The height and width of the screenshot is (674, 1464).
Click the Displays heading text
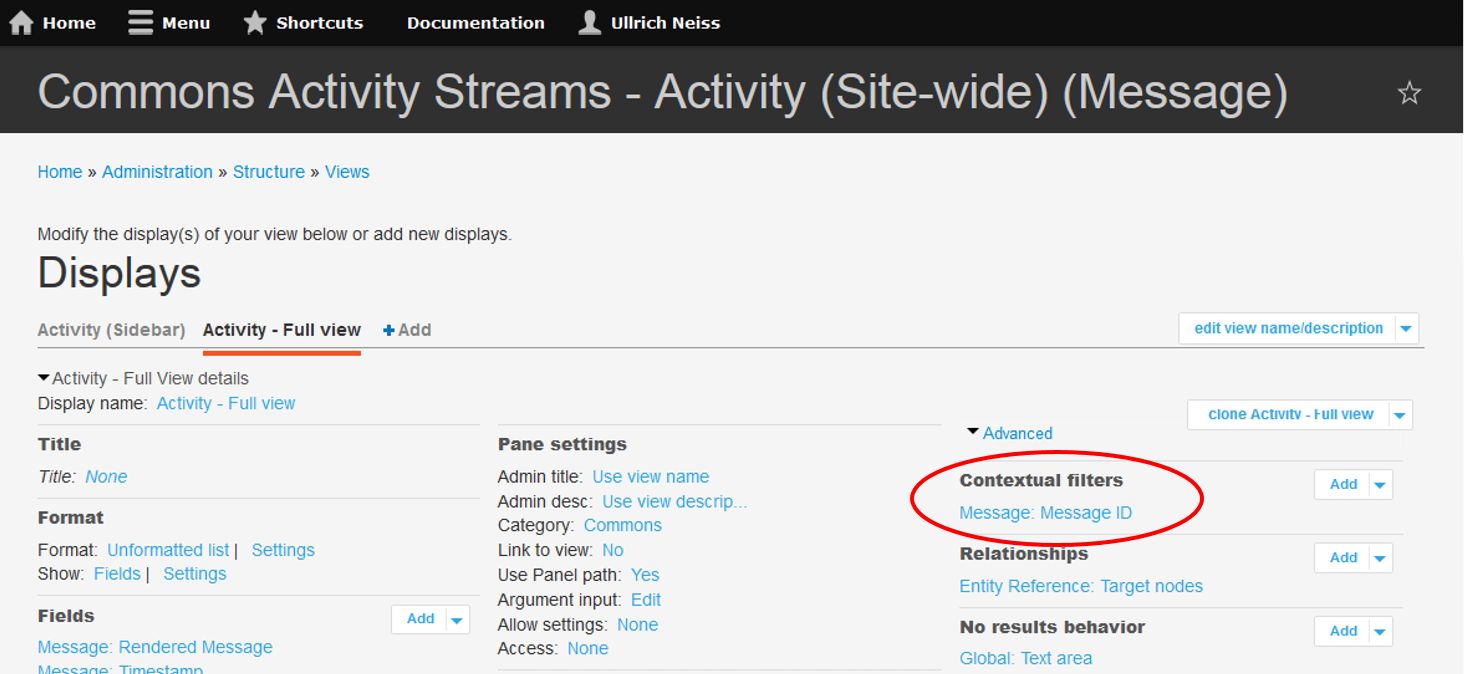119,273
